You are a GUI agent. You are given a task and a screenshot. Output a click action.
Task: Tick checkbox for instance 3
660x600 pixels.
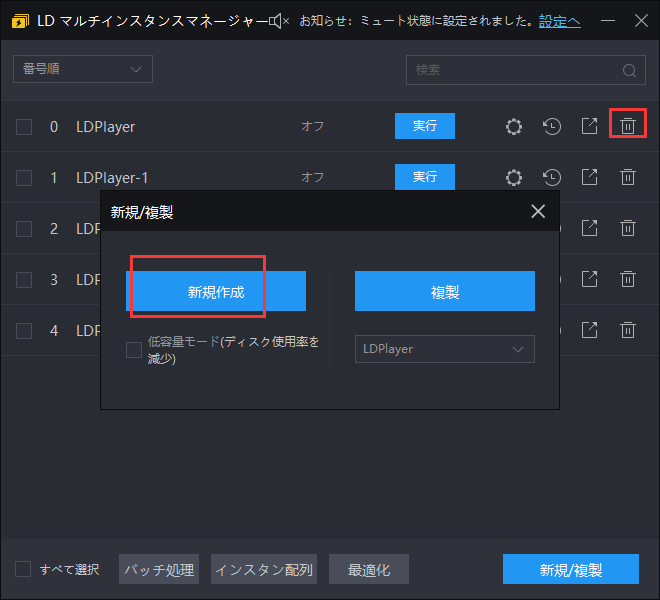click(24, 280)
